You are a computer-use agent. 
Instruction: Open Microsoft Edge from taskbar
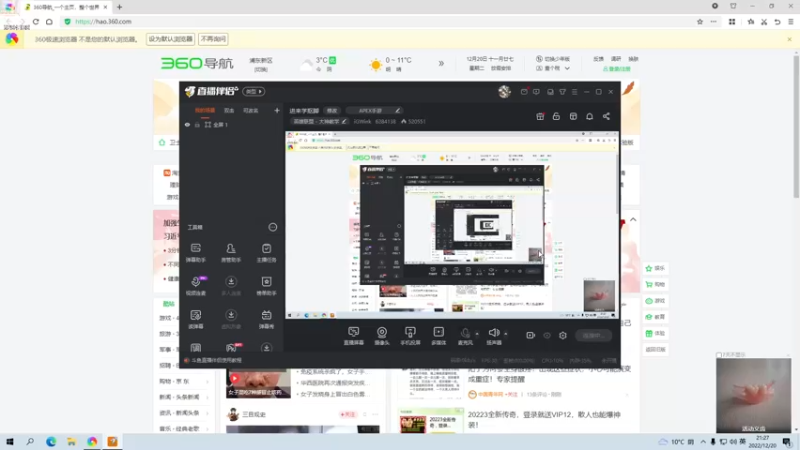[x=51, y=441]
